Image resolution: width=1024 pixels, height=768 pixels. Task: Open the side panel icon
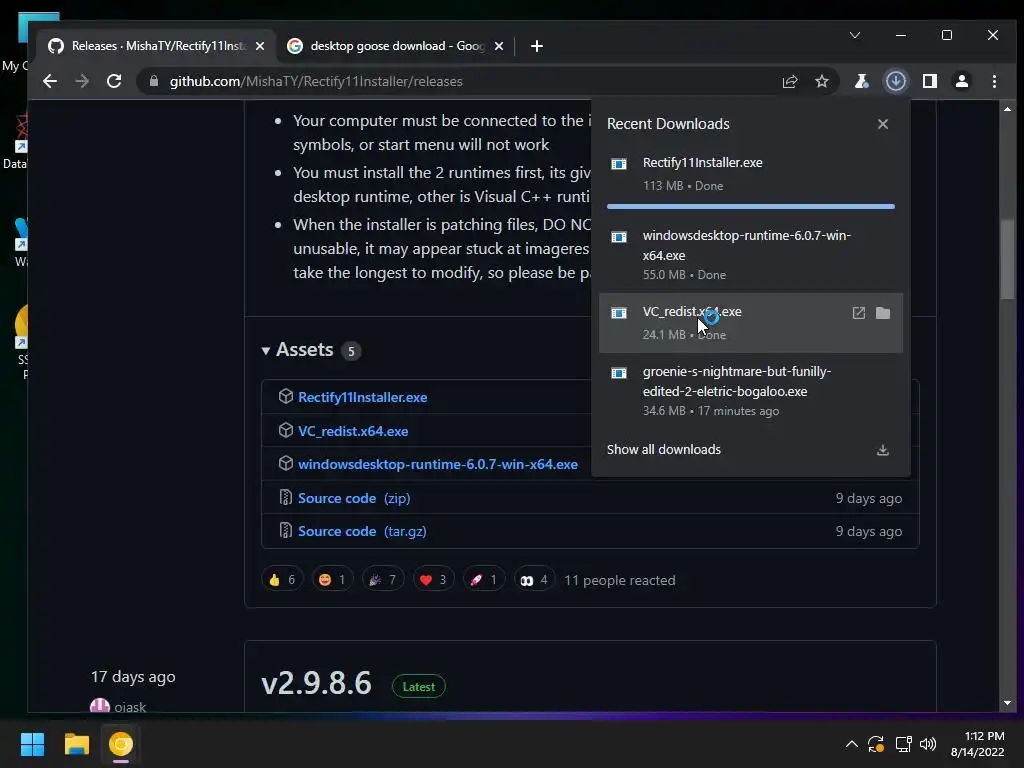(929, 81)
